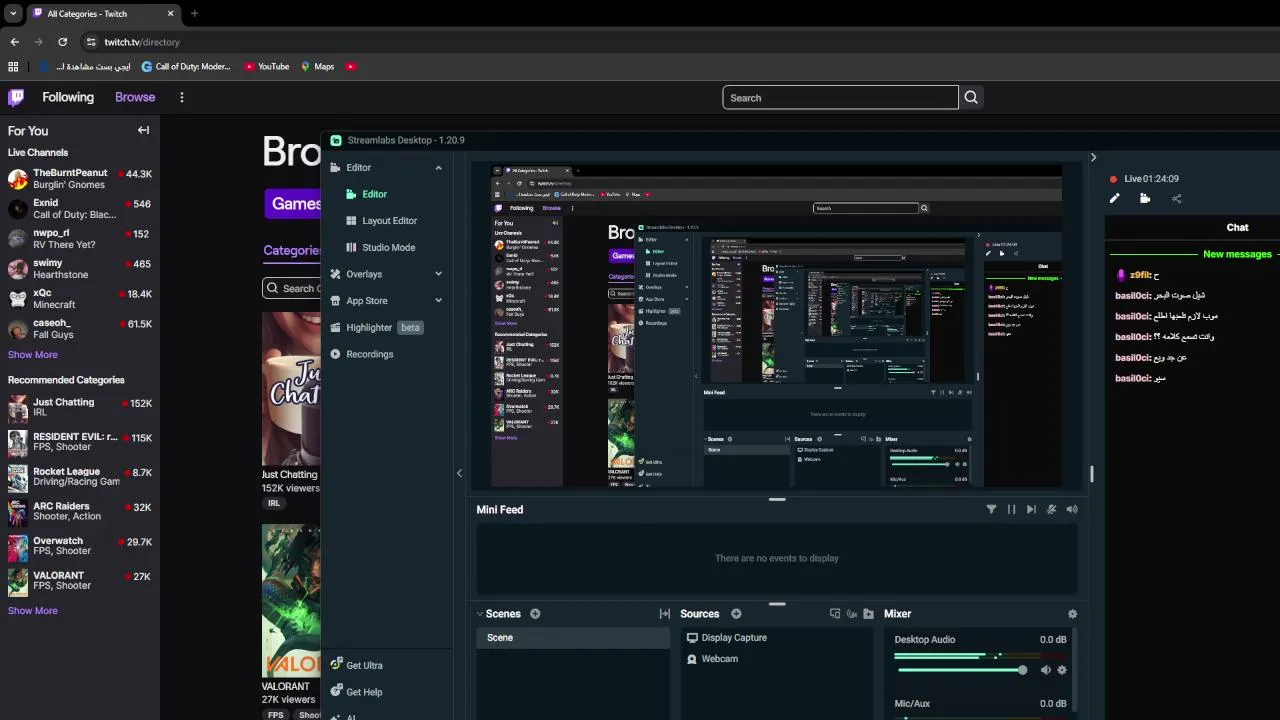Collapse the chat panel arrow
The height and width of the screenshot is (720, 1280).
[1093, 157]
